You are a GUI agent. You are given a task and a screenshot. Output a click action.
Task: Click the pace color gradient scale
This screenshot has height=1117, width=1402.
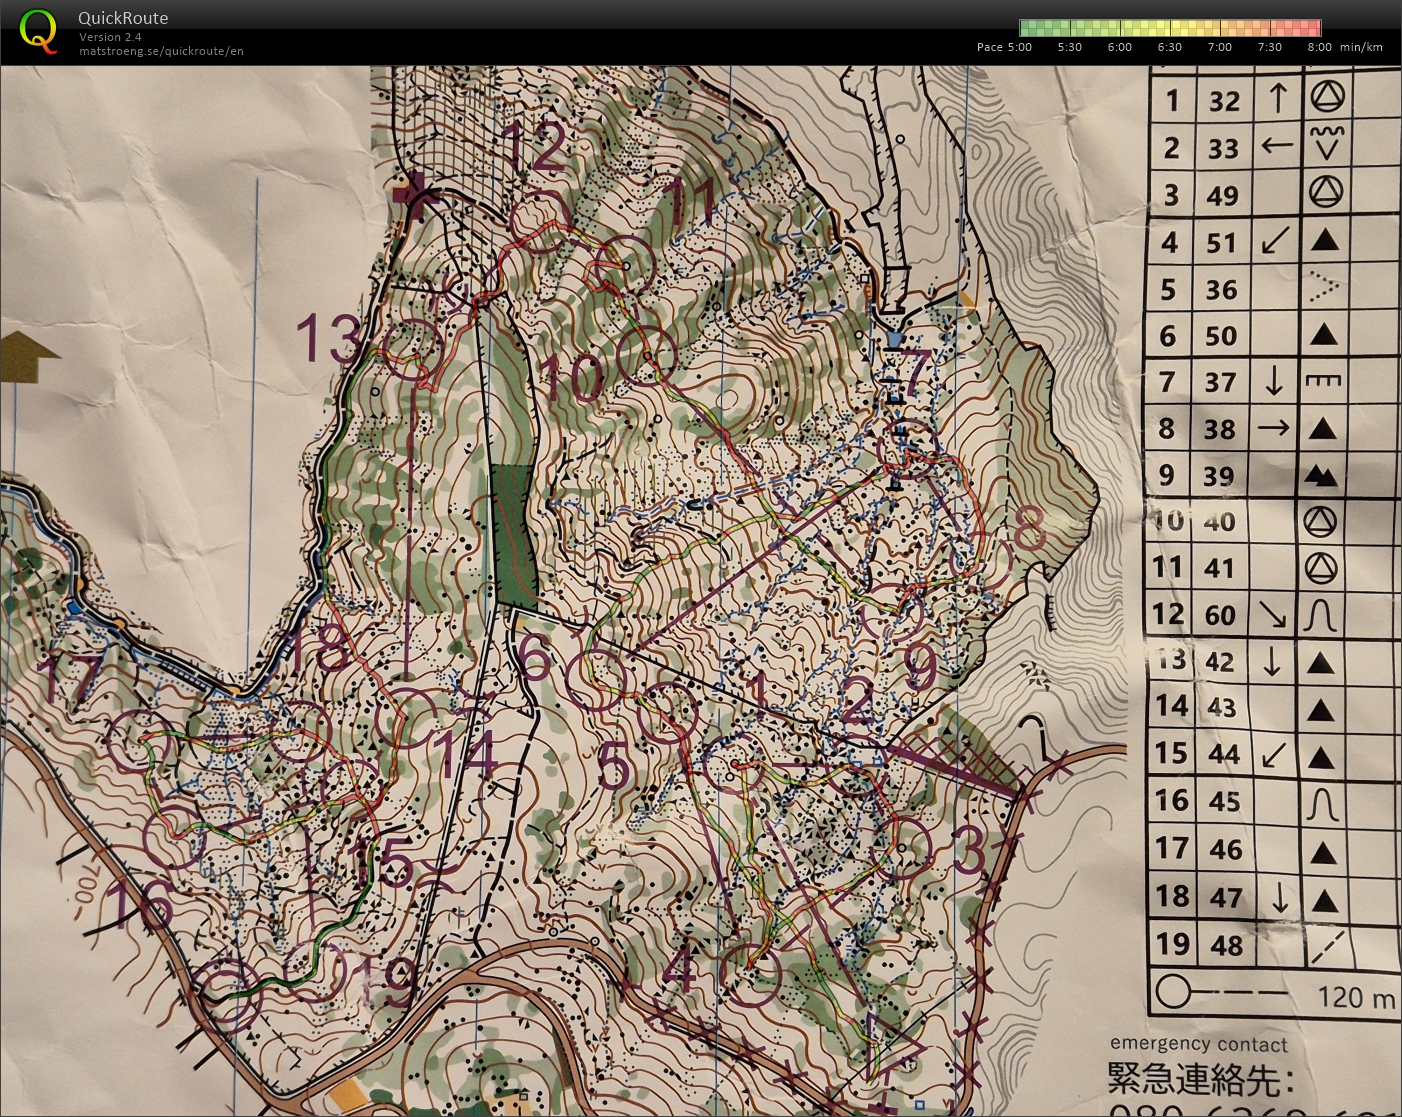point(1170,28)
